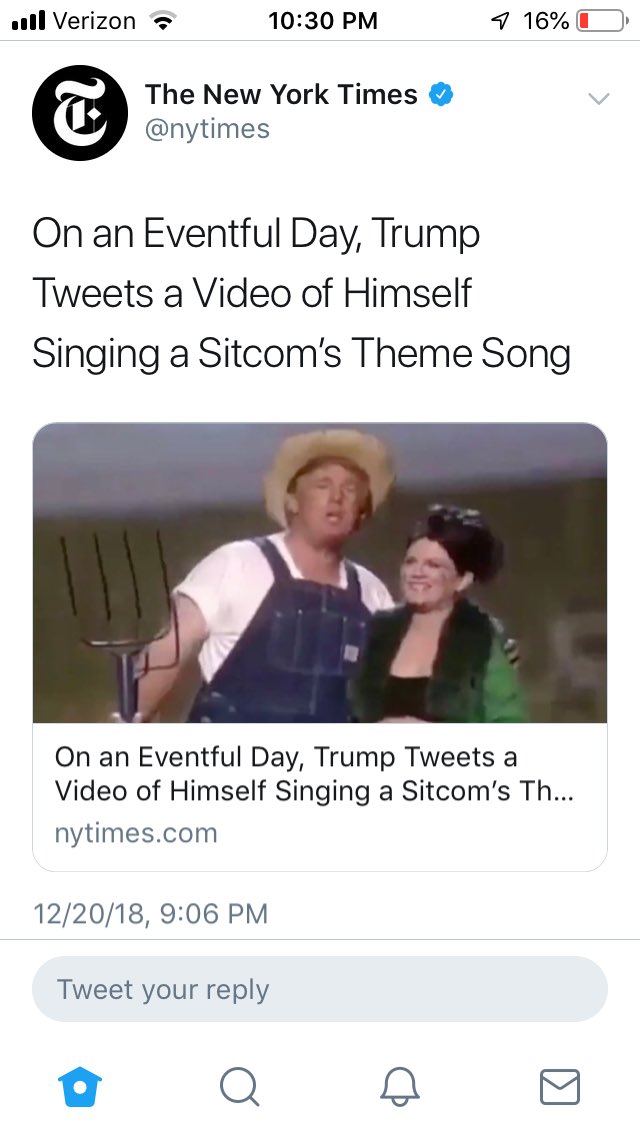The height and width of the screenshot is (1136, 640).
Task: Open the Search magnifier tab
Action: 239,1087
